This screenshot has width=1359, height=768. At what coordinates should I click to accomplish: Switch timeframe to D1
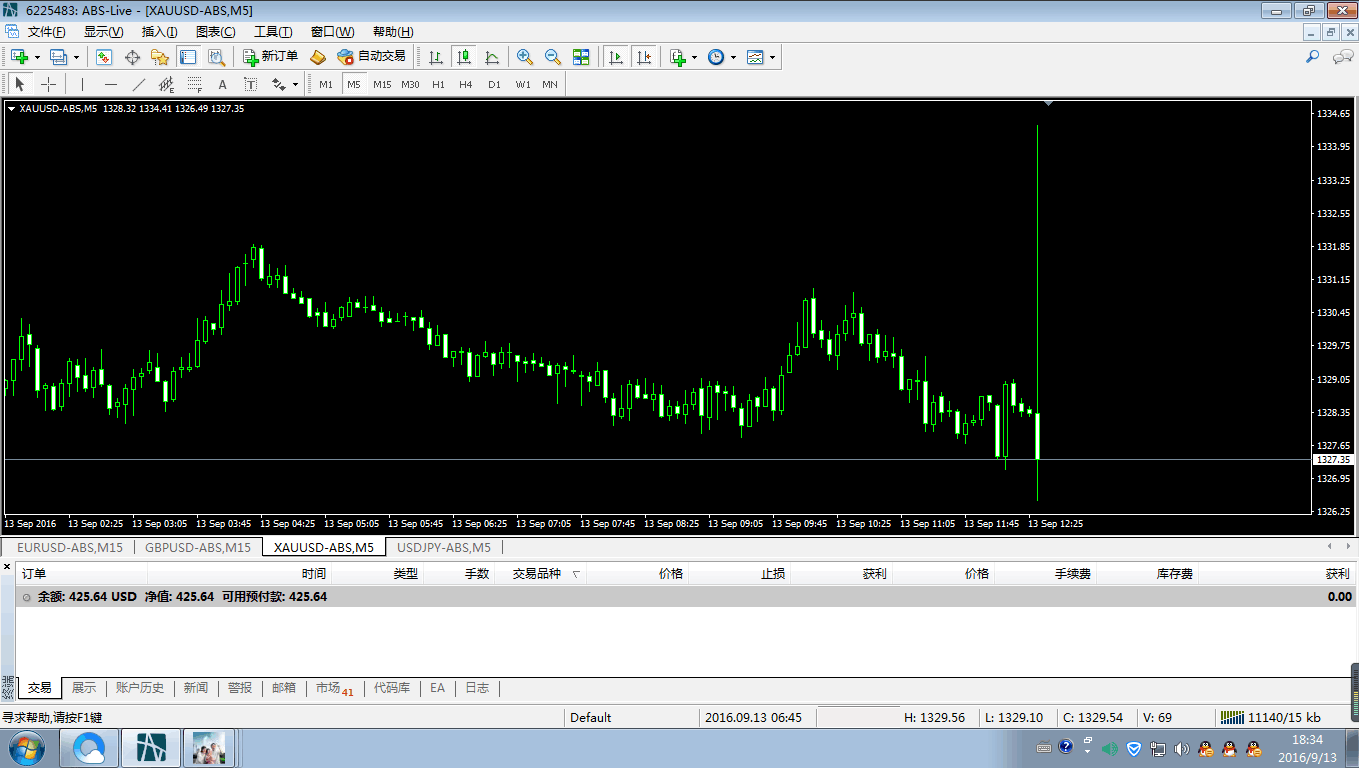494,84
